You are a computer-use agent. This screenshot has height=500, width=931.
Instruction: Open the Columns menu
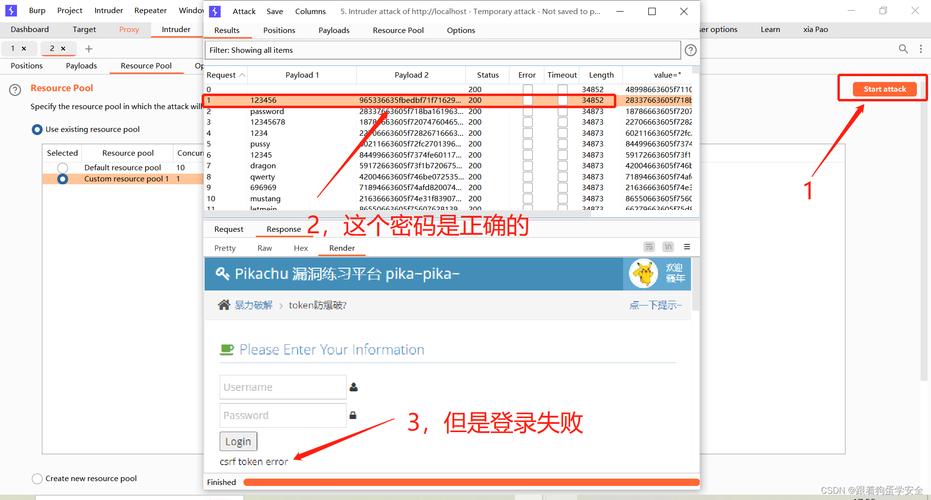point(311,11)
